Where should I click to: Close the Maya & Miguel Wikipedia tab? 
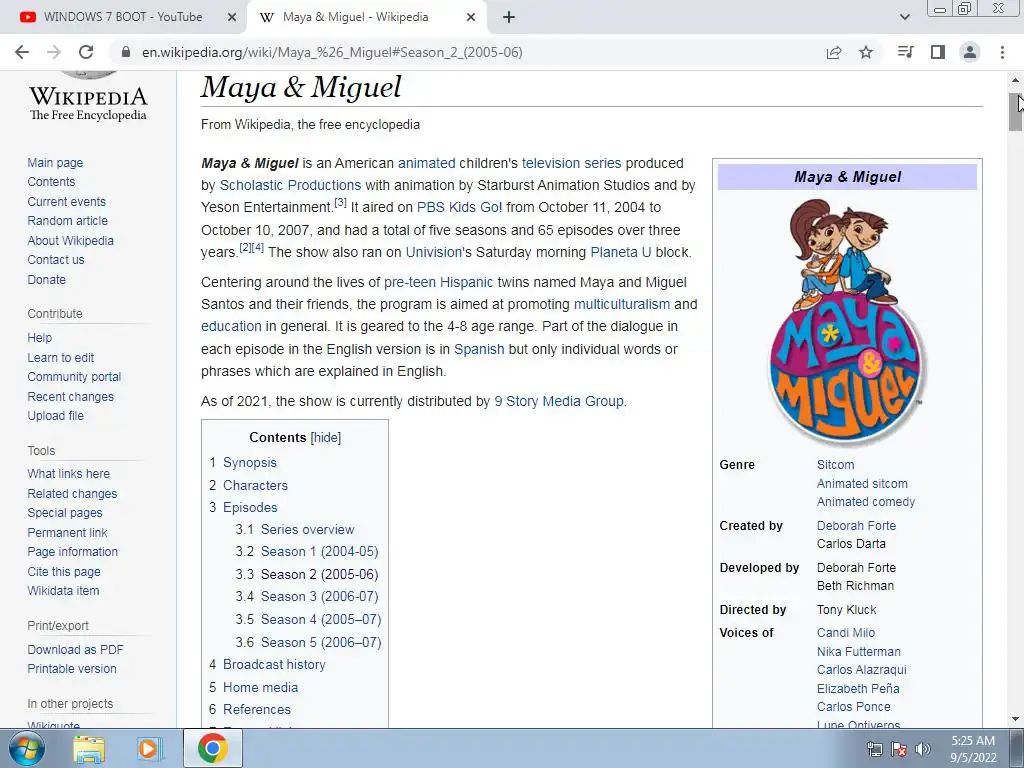click(x=471, y=17)
